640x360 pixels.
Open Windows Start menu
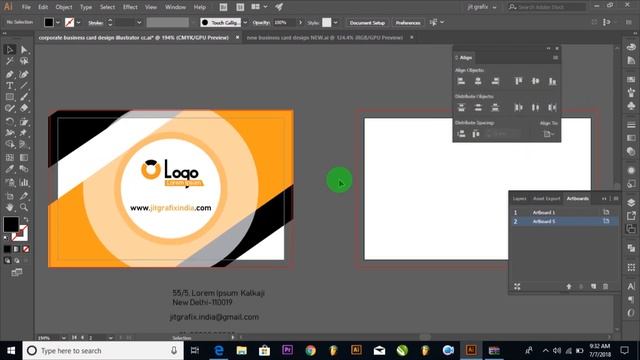[x=11, y=351]
